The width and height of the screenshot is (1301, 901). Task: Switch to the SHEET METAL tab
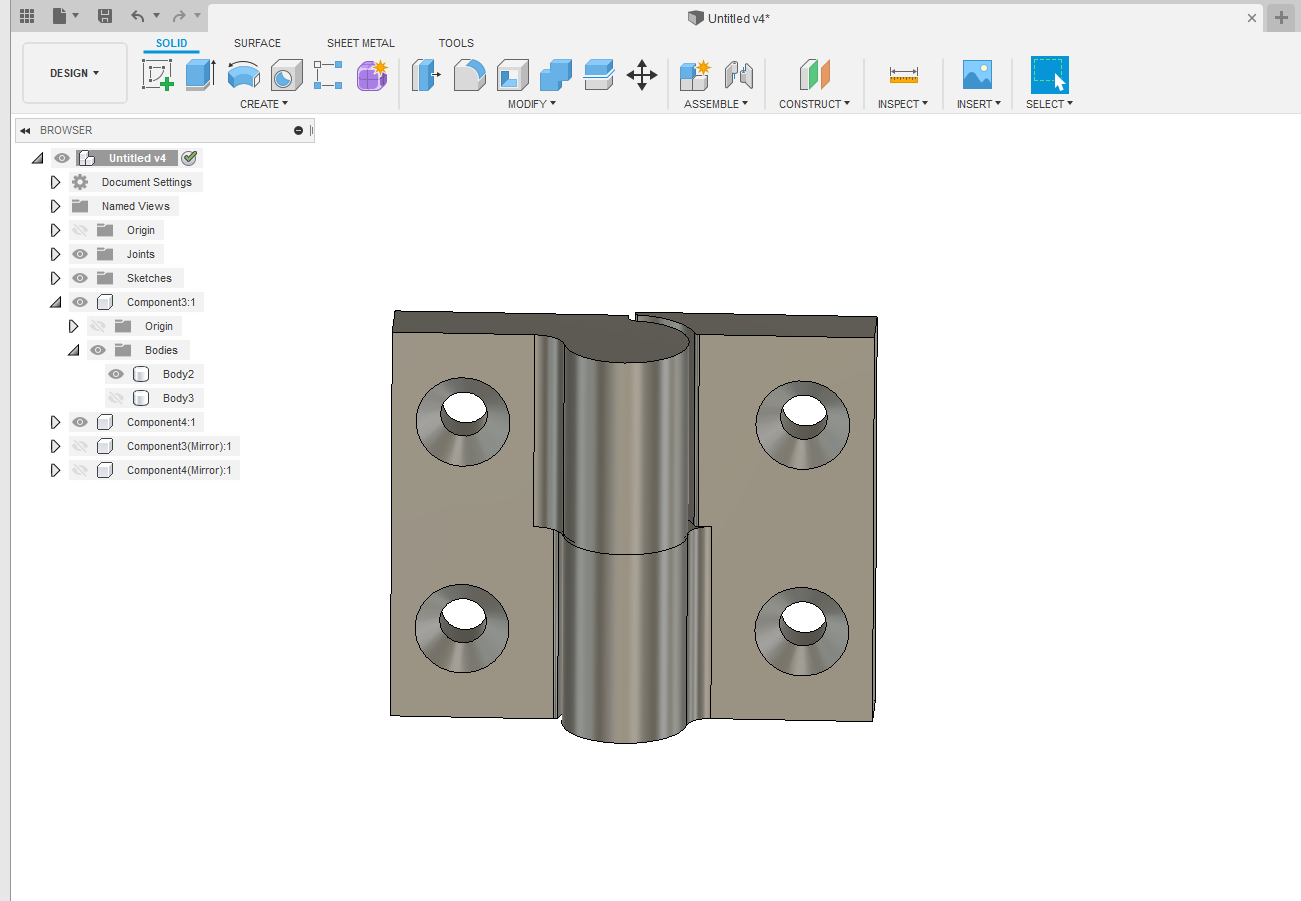[361, 43]
